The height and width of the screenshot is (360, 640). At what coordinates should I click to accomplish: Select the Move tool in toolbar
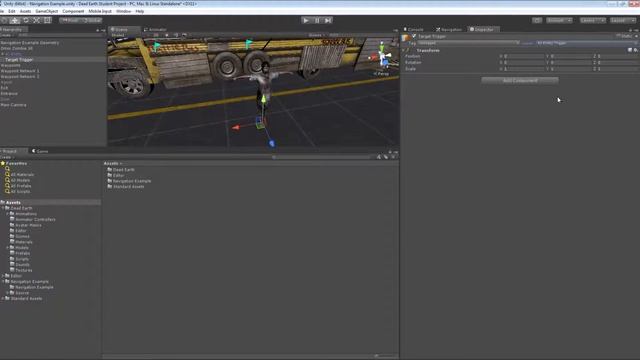click(x=15, y=20)
